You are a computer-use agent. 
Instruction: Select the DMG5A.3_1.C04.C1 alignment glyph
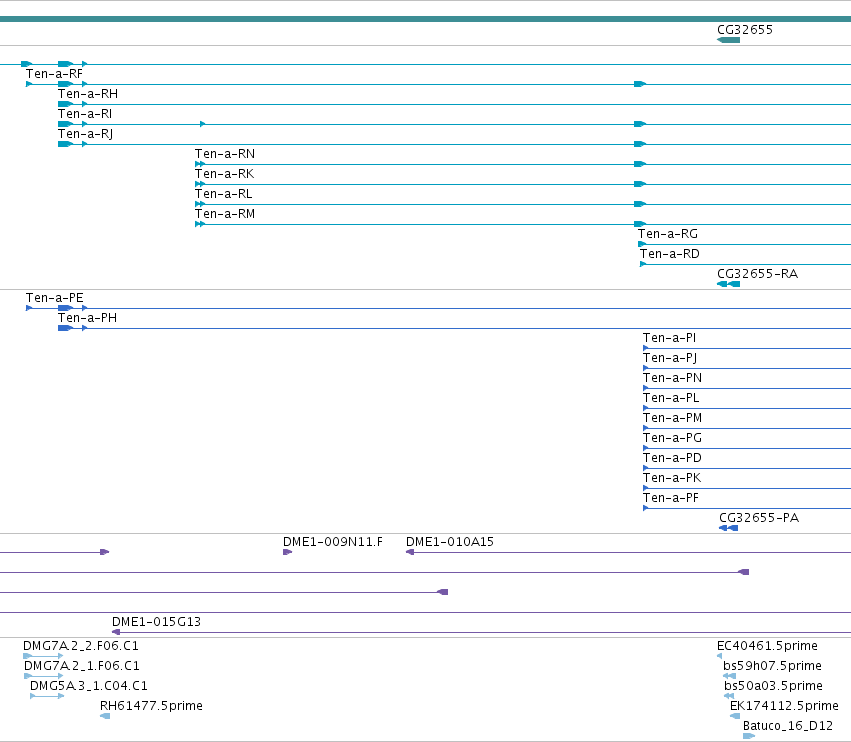tap(47, 696)
